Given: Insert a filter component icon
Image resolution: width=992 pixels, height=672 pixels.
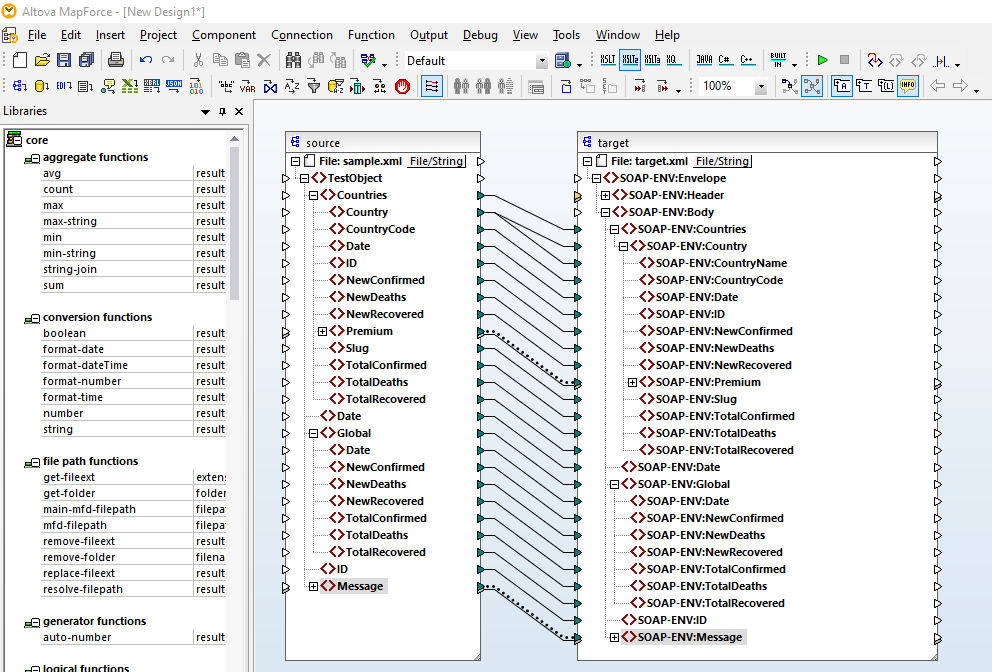Looking at the screenshot, I should pyautogui.click(x=313, y=87).
